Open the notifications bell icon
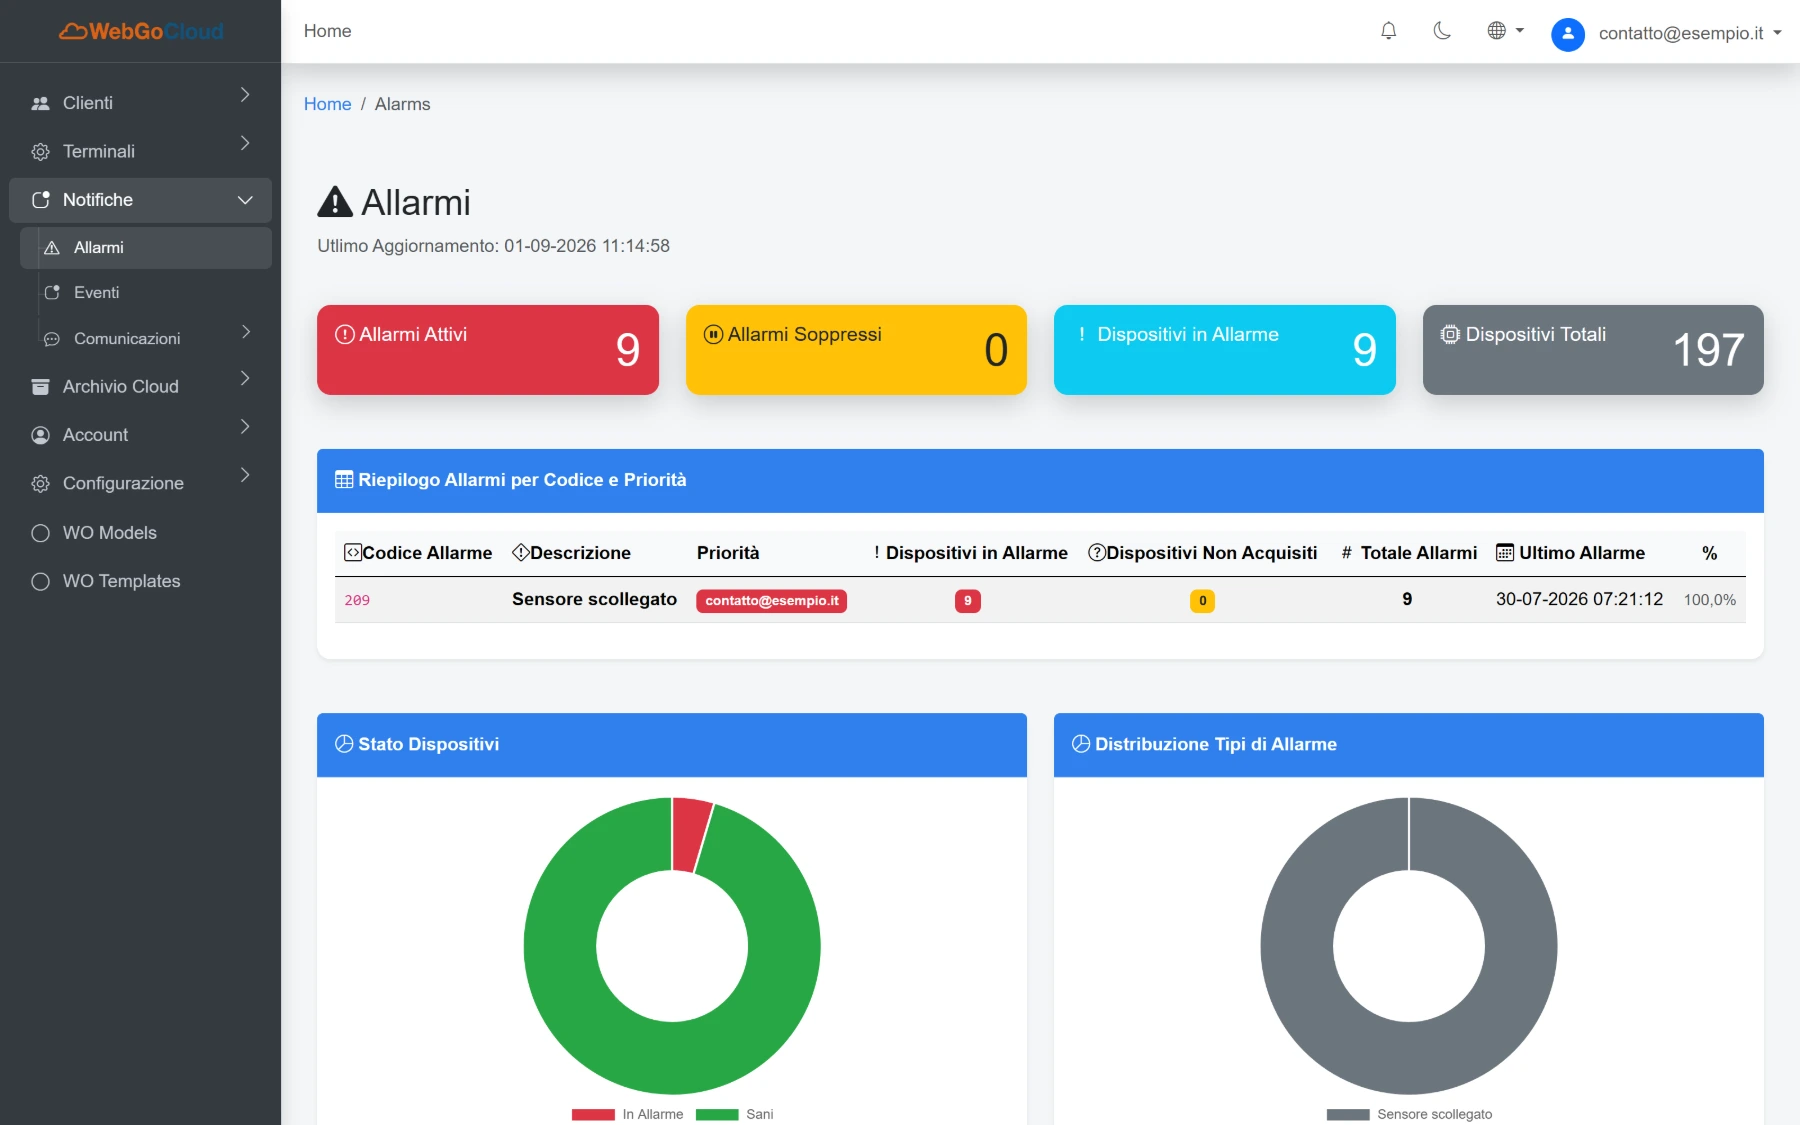Screen dimensions: 1800x1125 point(1388,31)
